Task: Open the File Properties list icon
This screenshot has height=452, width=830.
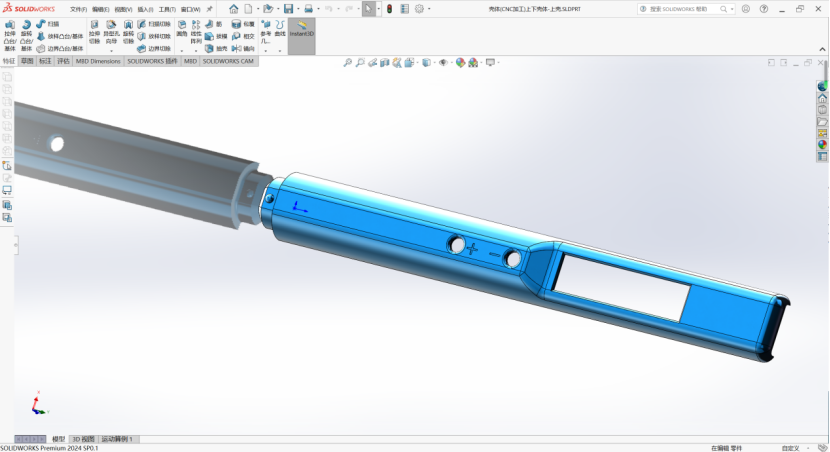Action: 404,9
